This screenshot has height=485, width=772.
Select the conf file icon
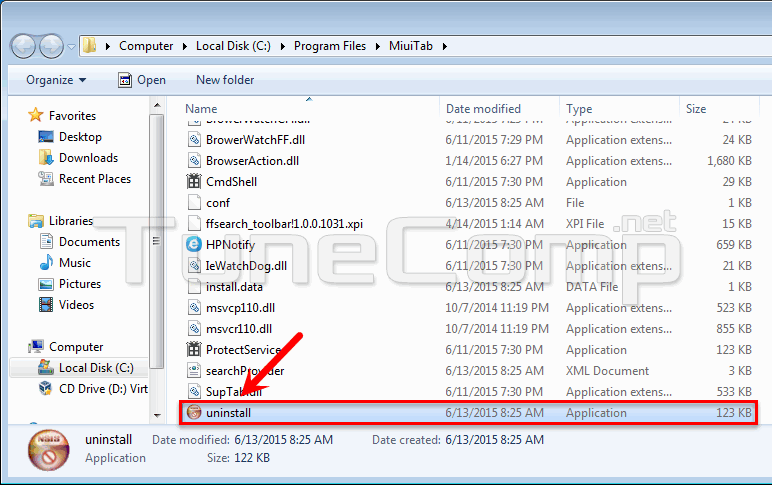[194, 203]
